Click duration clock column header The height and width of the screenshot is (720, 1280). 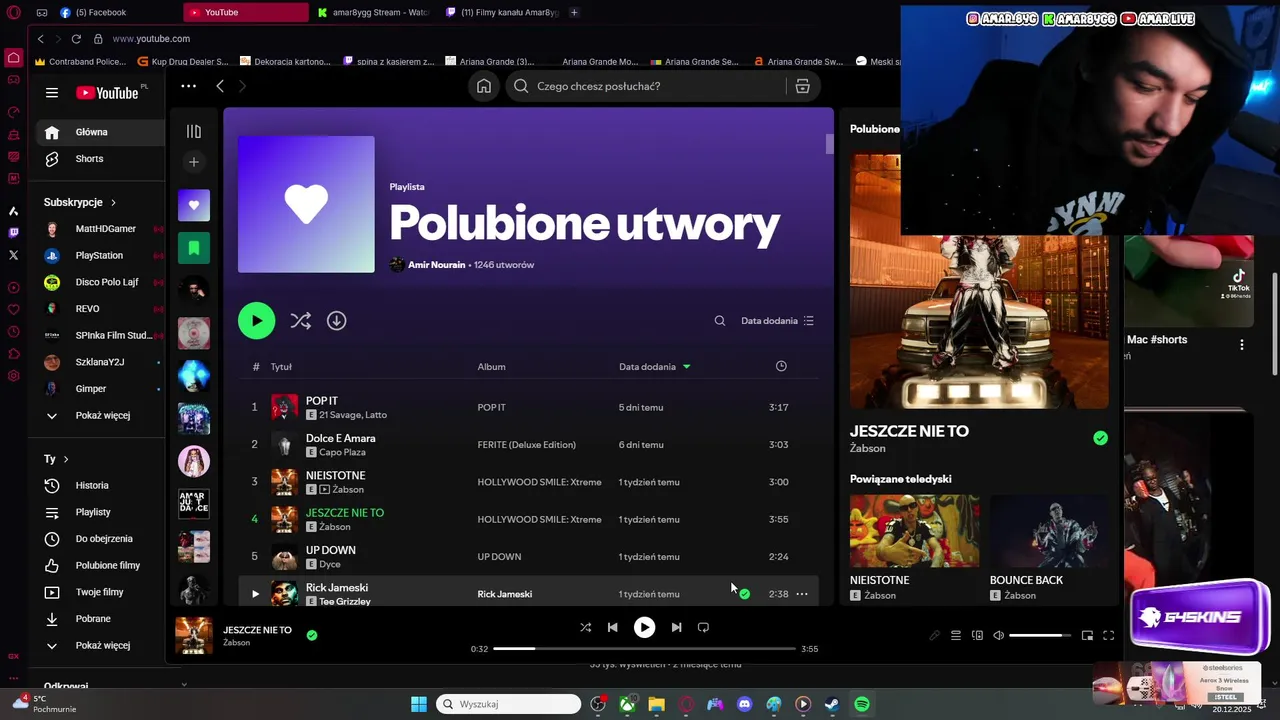coord(781,366)
